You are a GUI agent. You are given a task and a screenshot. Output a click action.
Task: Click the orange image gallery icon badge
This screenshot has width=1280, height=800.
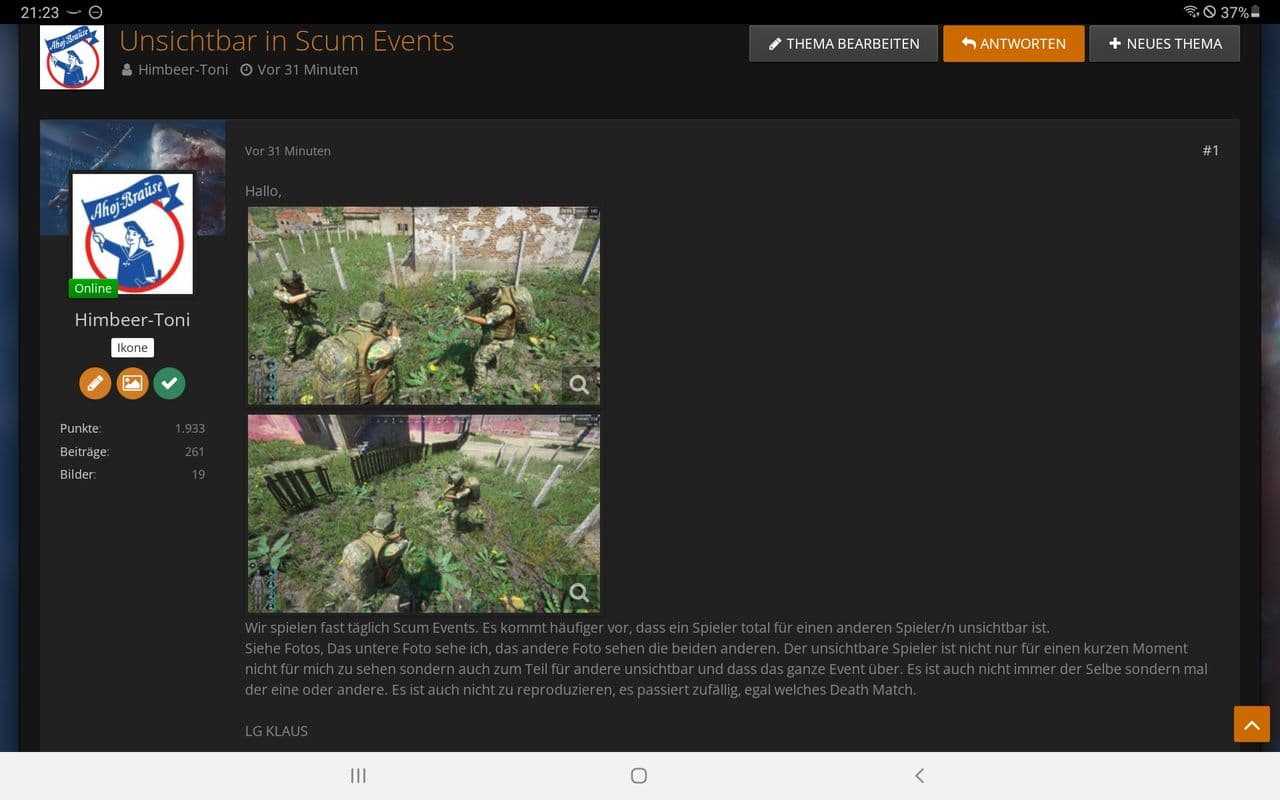pos(132,383)
